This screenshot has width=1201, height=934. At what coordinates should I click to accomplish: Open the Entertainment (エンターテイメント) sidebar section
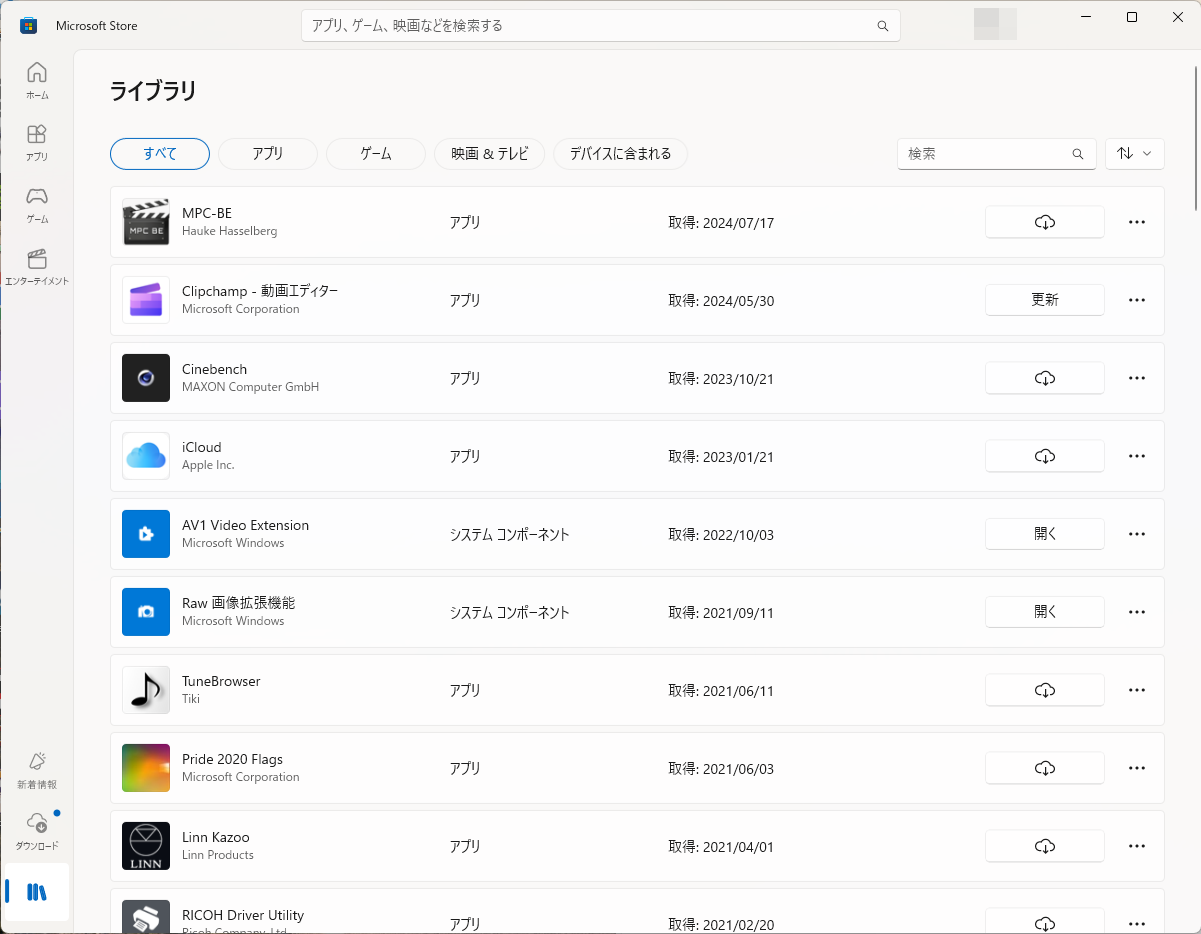(37, 267)
